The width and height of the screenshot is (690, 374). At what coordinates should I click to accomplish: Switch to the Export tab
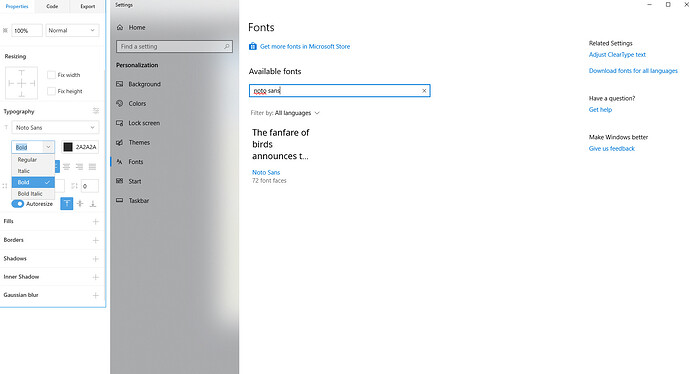pyautogui.click(x=88, y=6)
